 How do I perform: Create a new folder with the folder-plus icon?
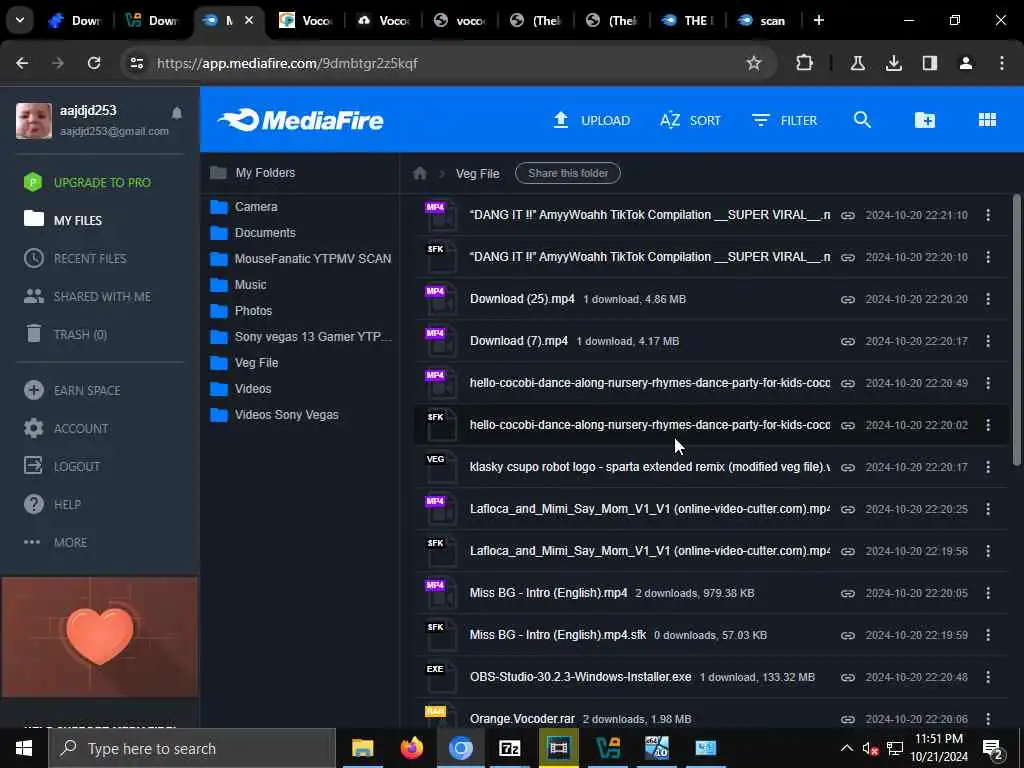[925, 120]
